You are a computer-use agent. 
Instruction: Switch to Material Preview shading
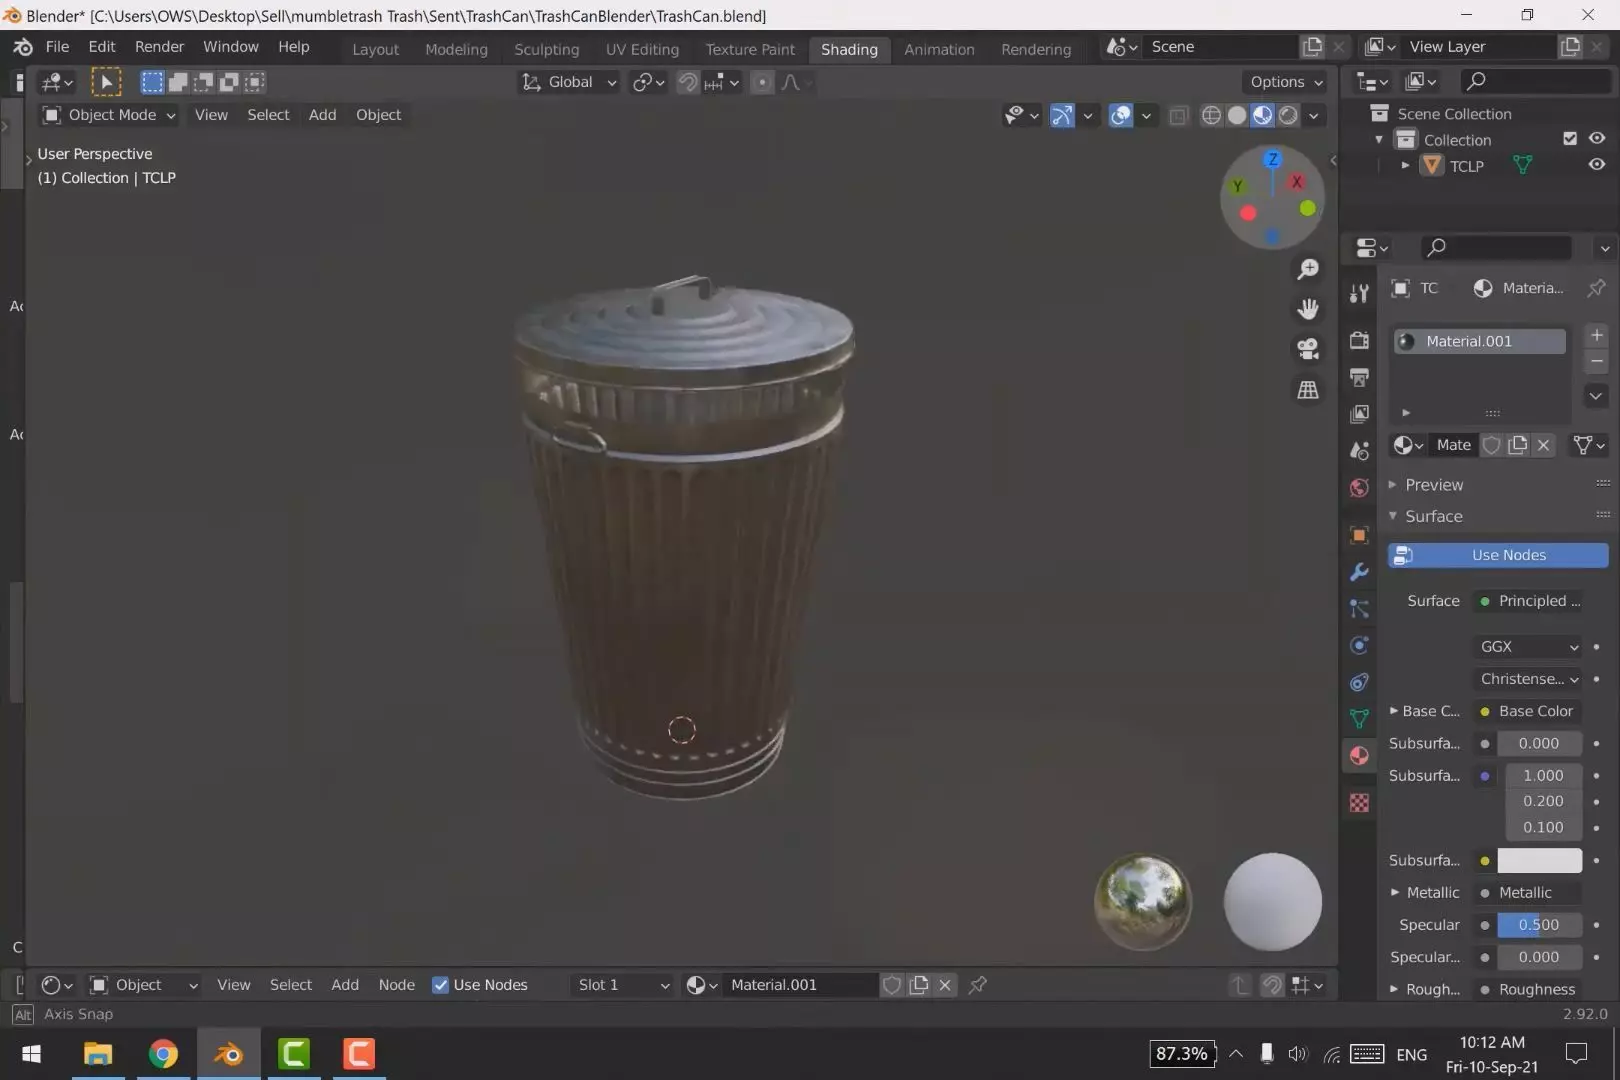point(1263,115)
